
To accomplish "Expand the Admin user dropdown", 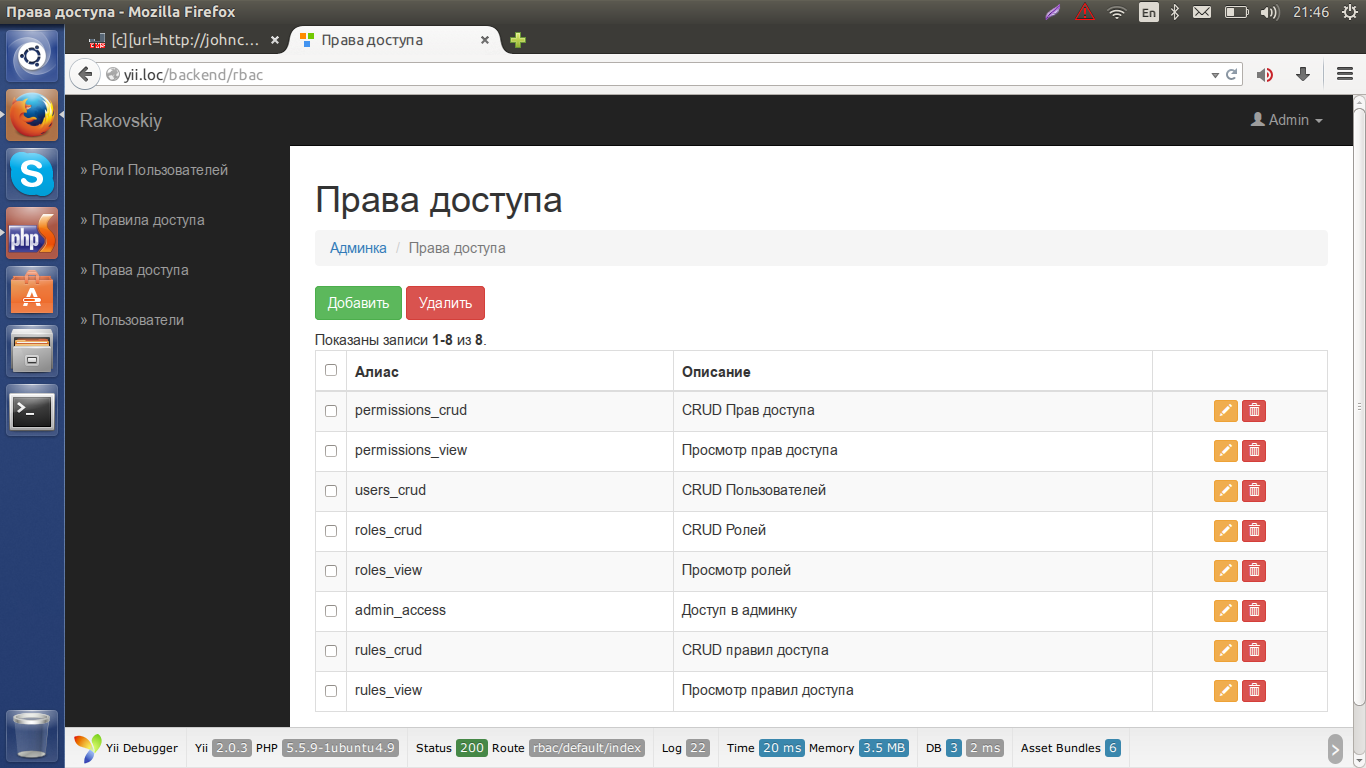I will click(1286, 120).
